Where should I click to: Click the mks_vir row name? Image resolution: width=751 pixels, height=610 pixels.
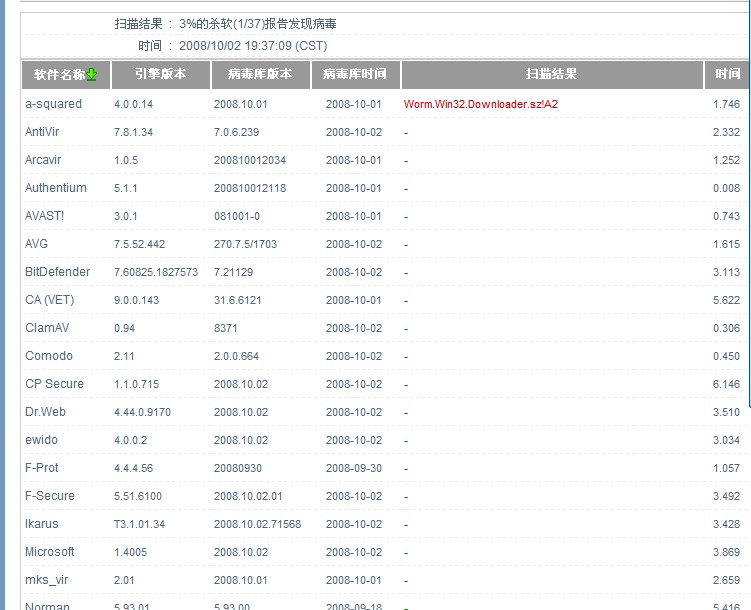tap(46, 580)
